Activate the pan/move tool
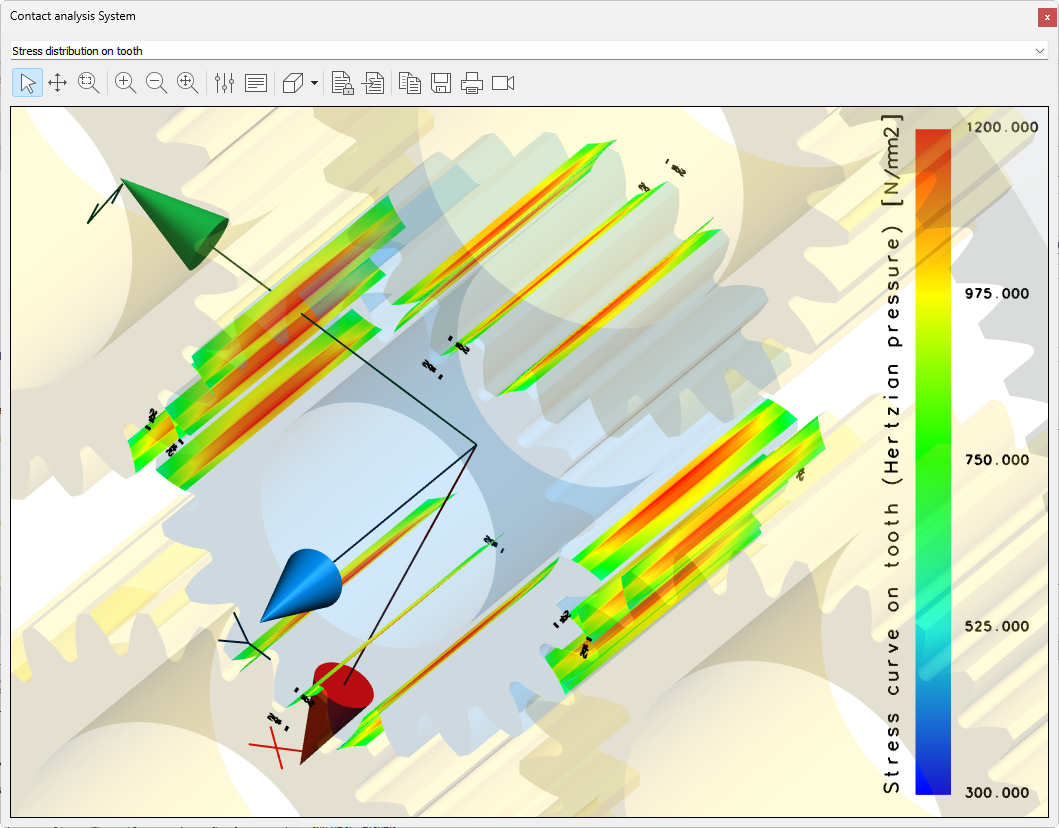The image size is (1059, 828). click(x=58, y=83)
